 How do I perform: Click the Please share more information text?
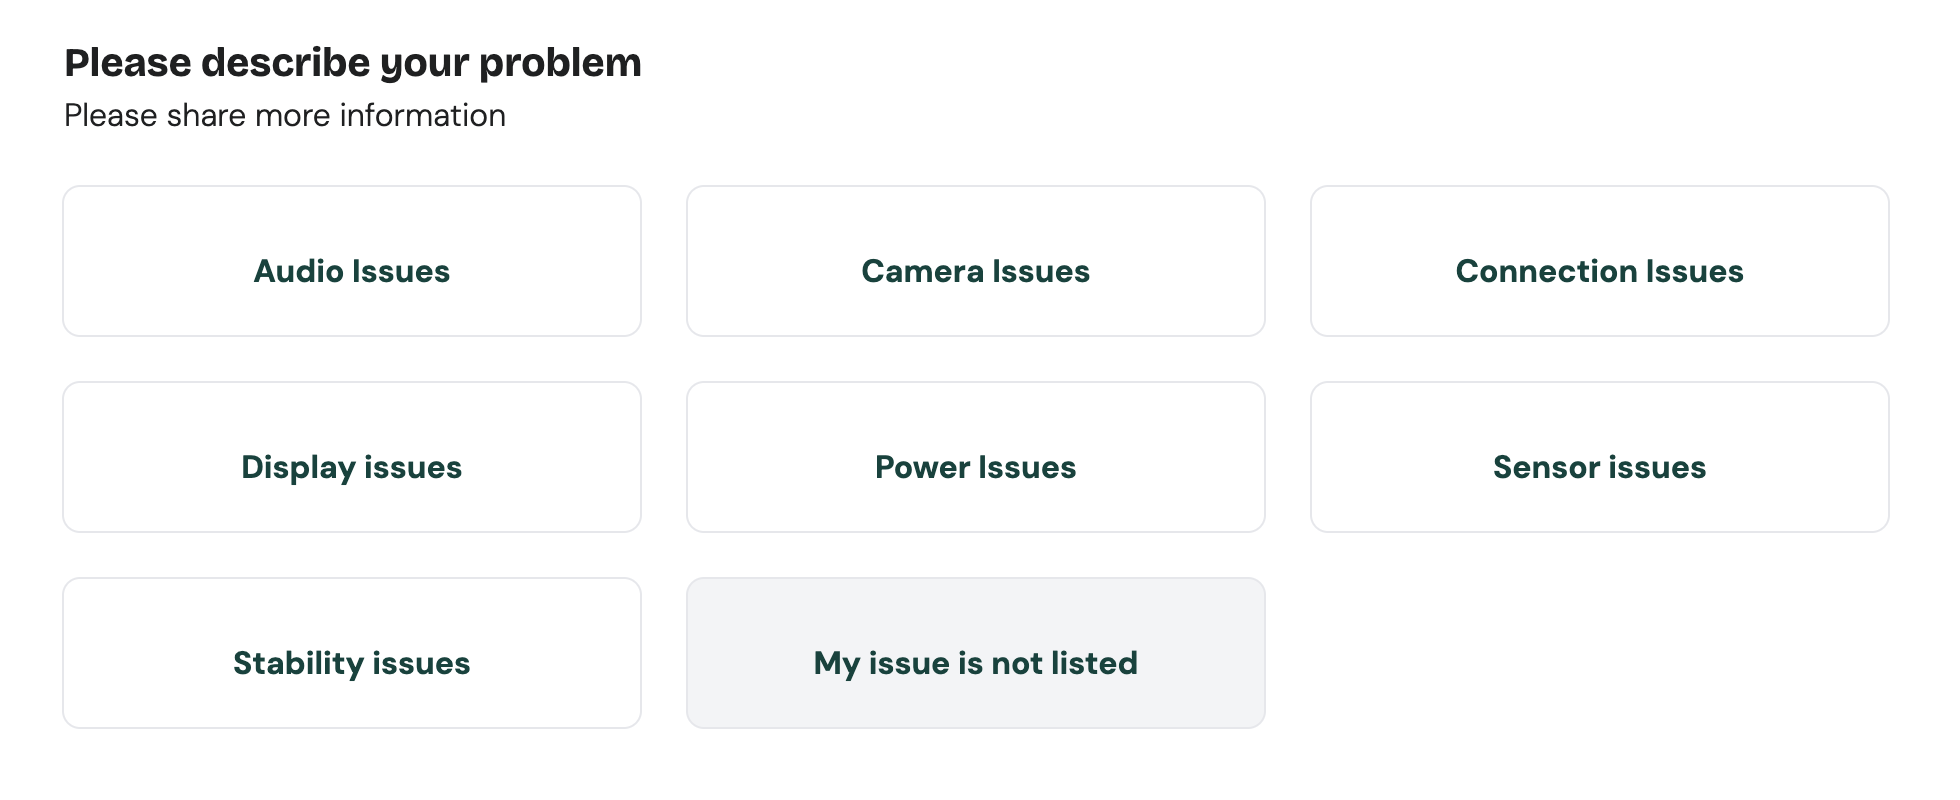click(x=285, y=116)
